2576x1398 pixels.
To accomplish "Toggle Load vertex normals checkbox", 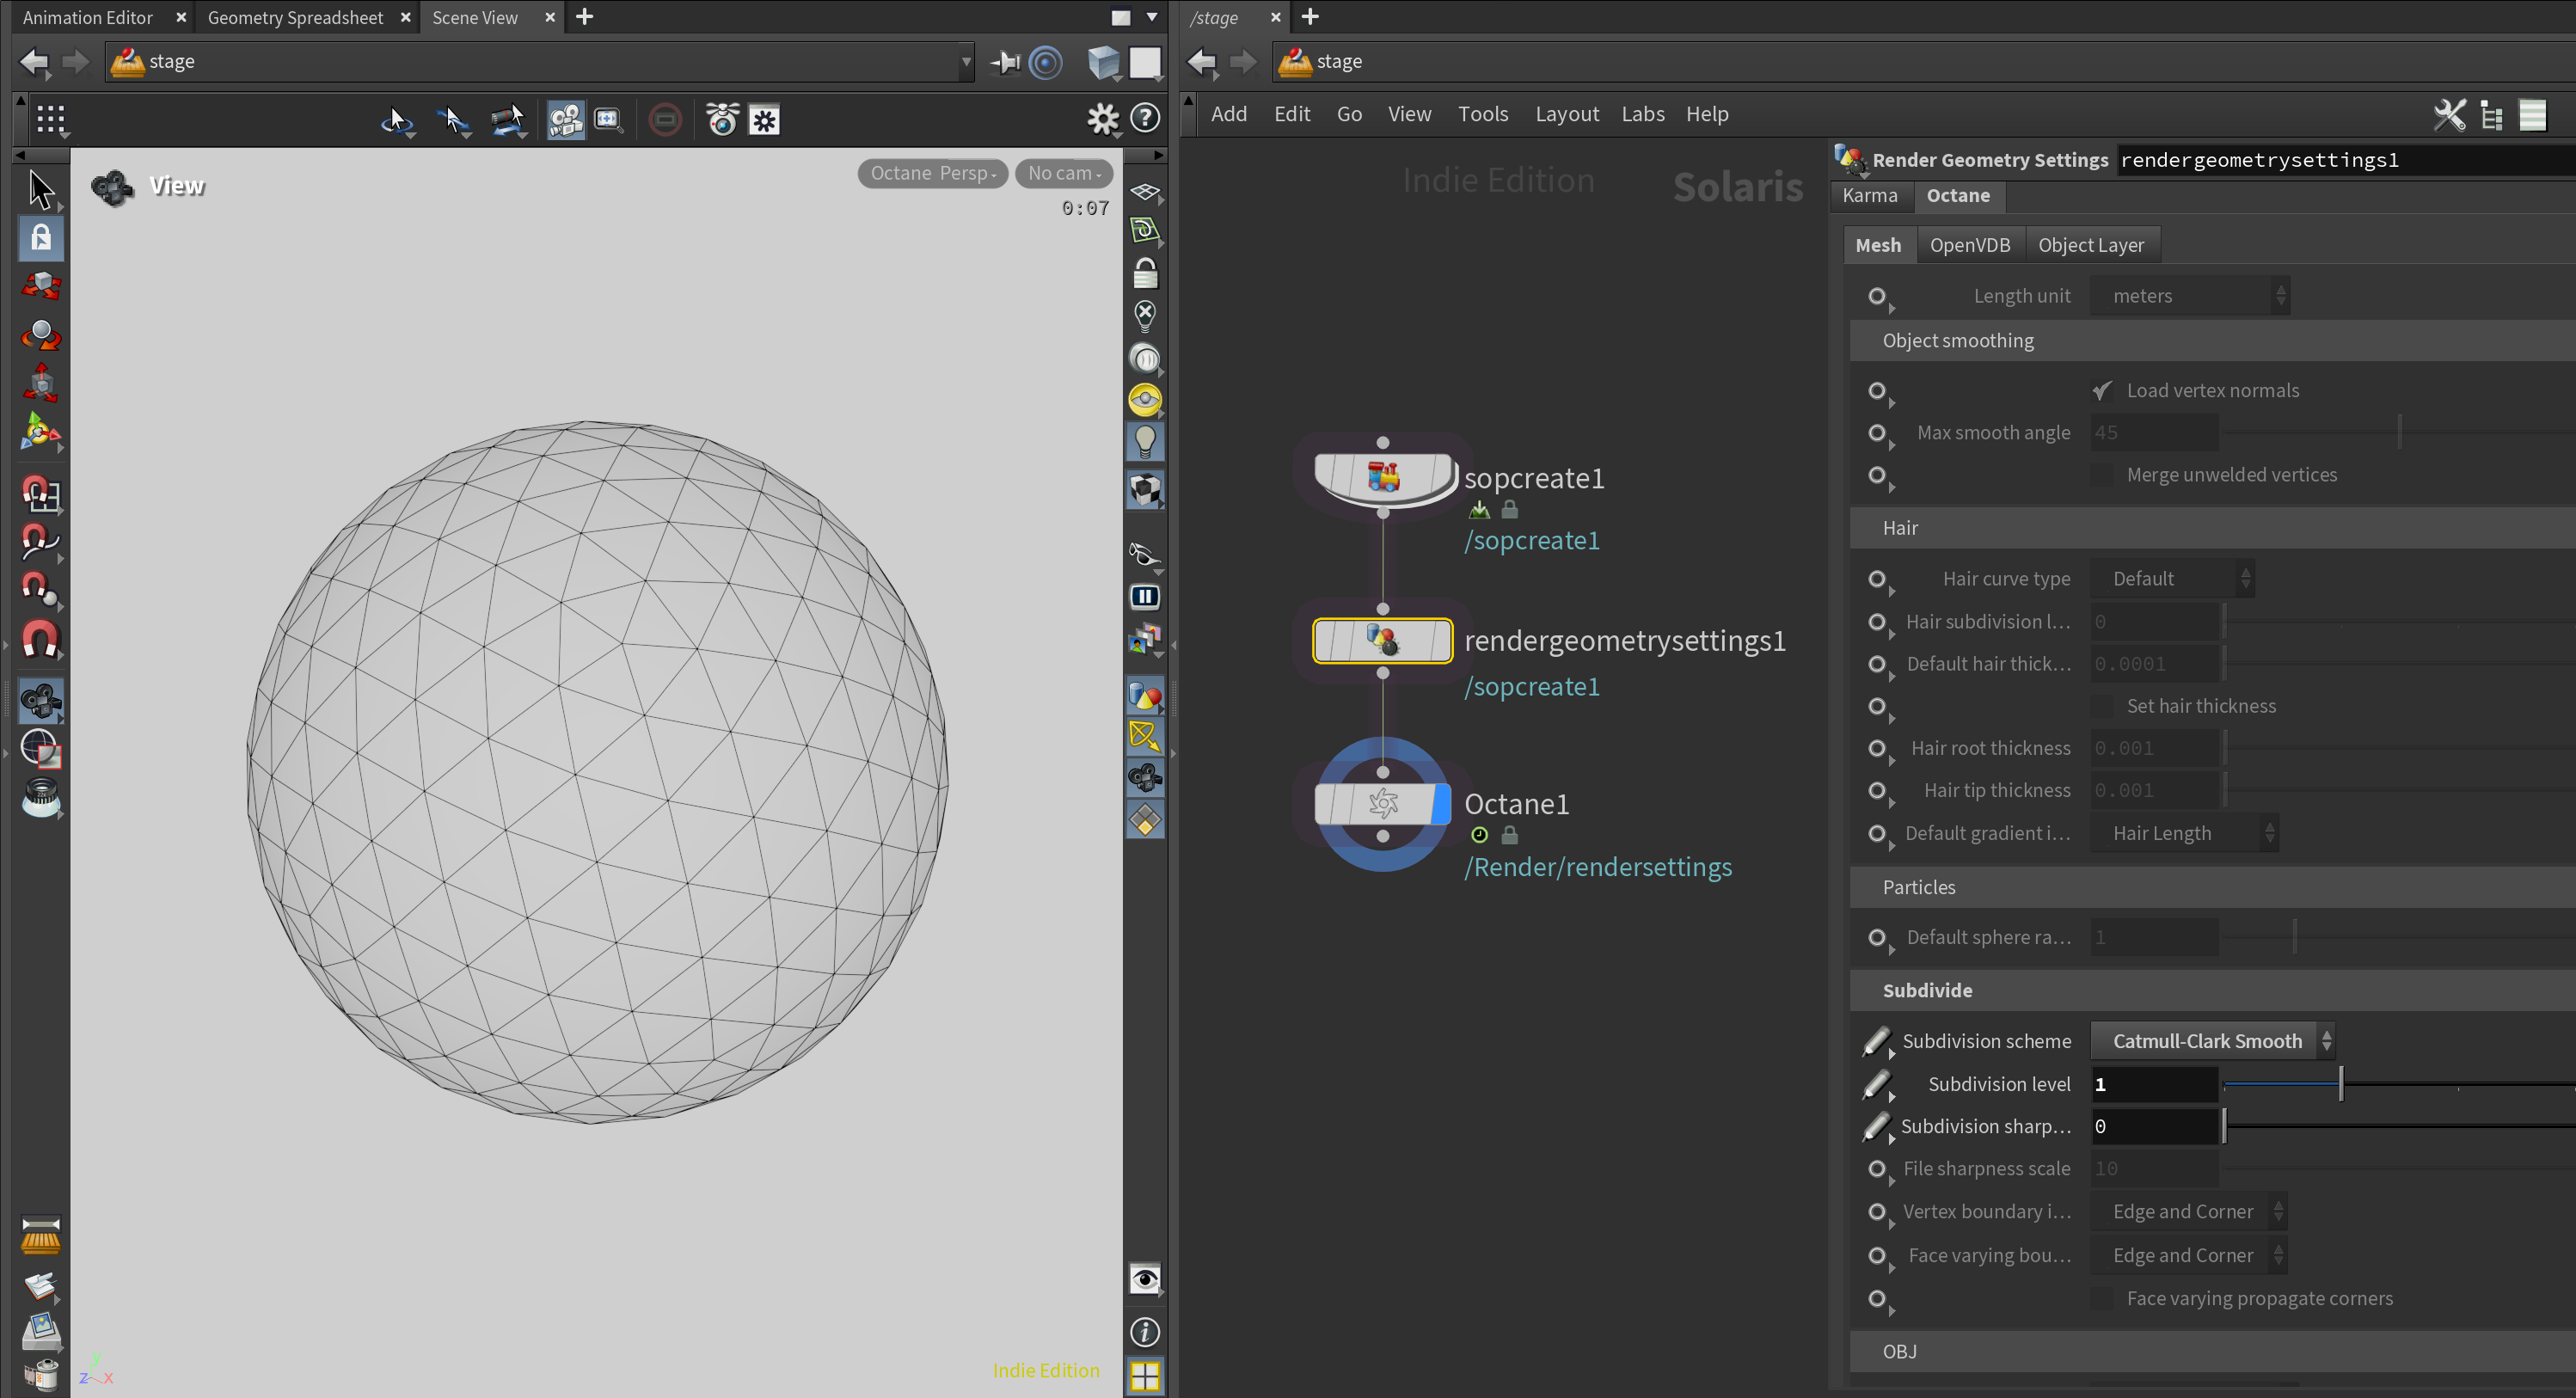I will point(2102,390).
